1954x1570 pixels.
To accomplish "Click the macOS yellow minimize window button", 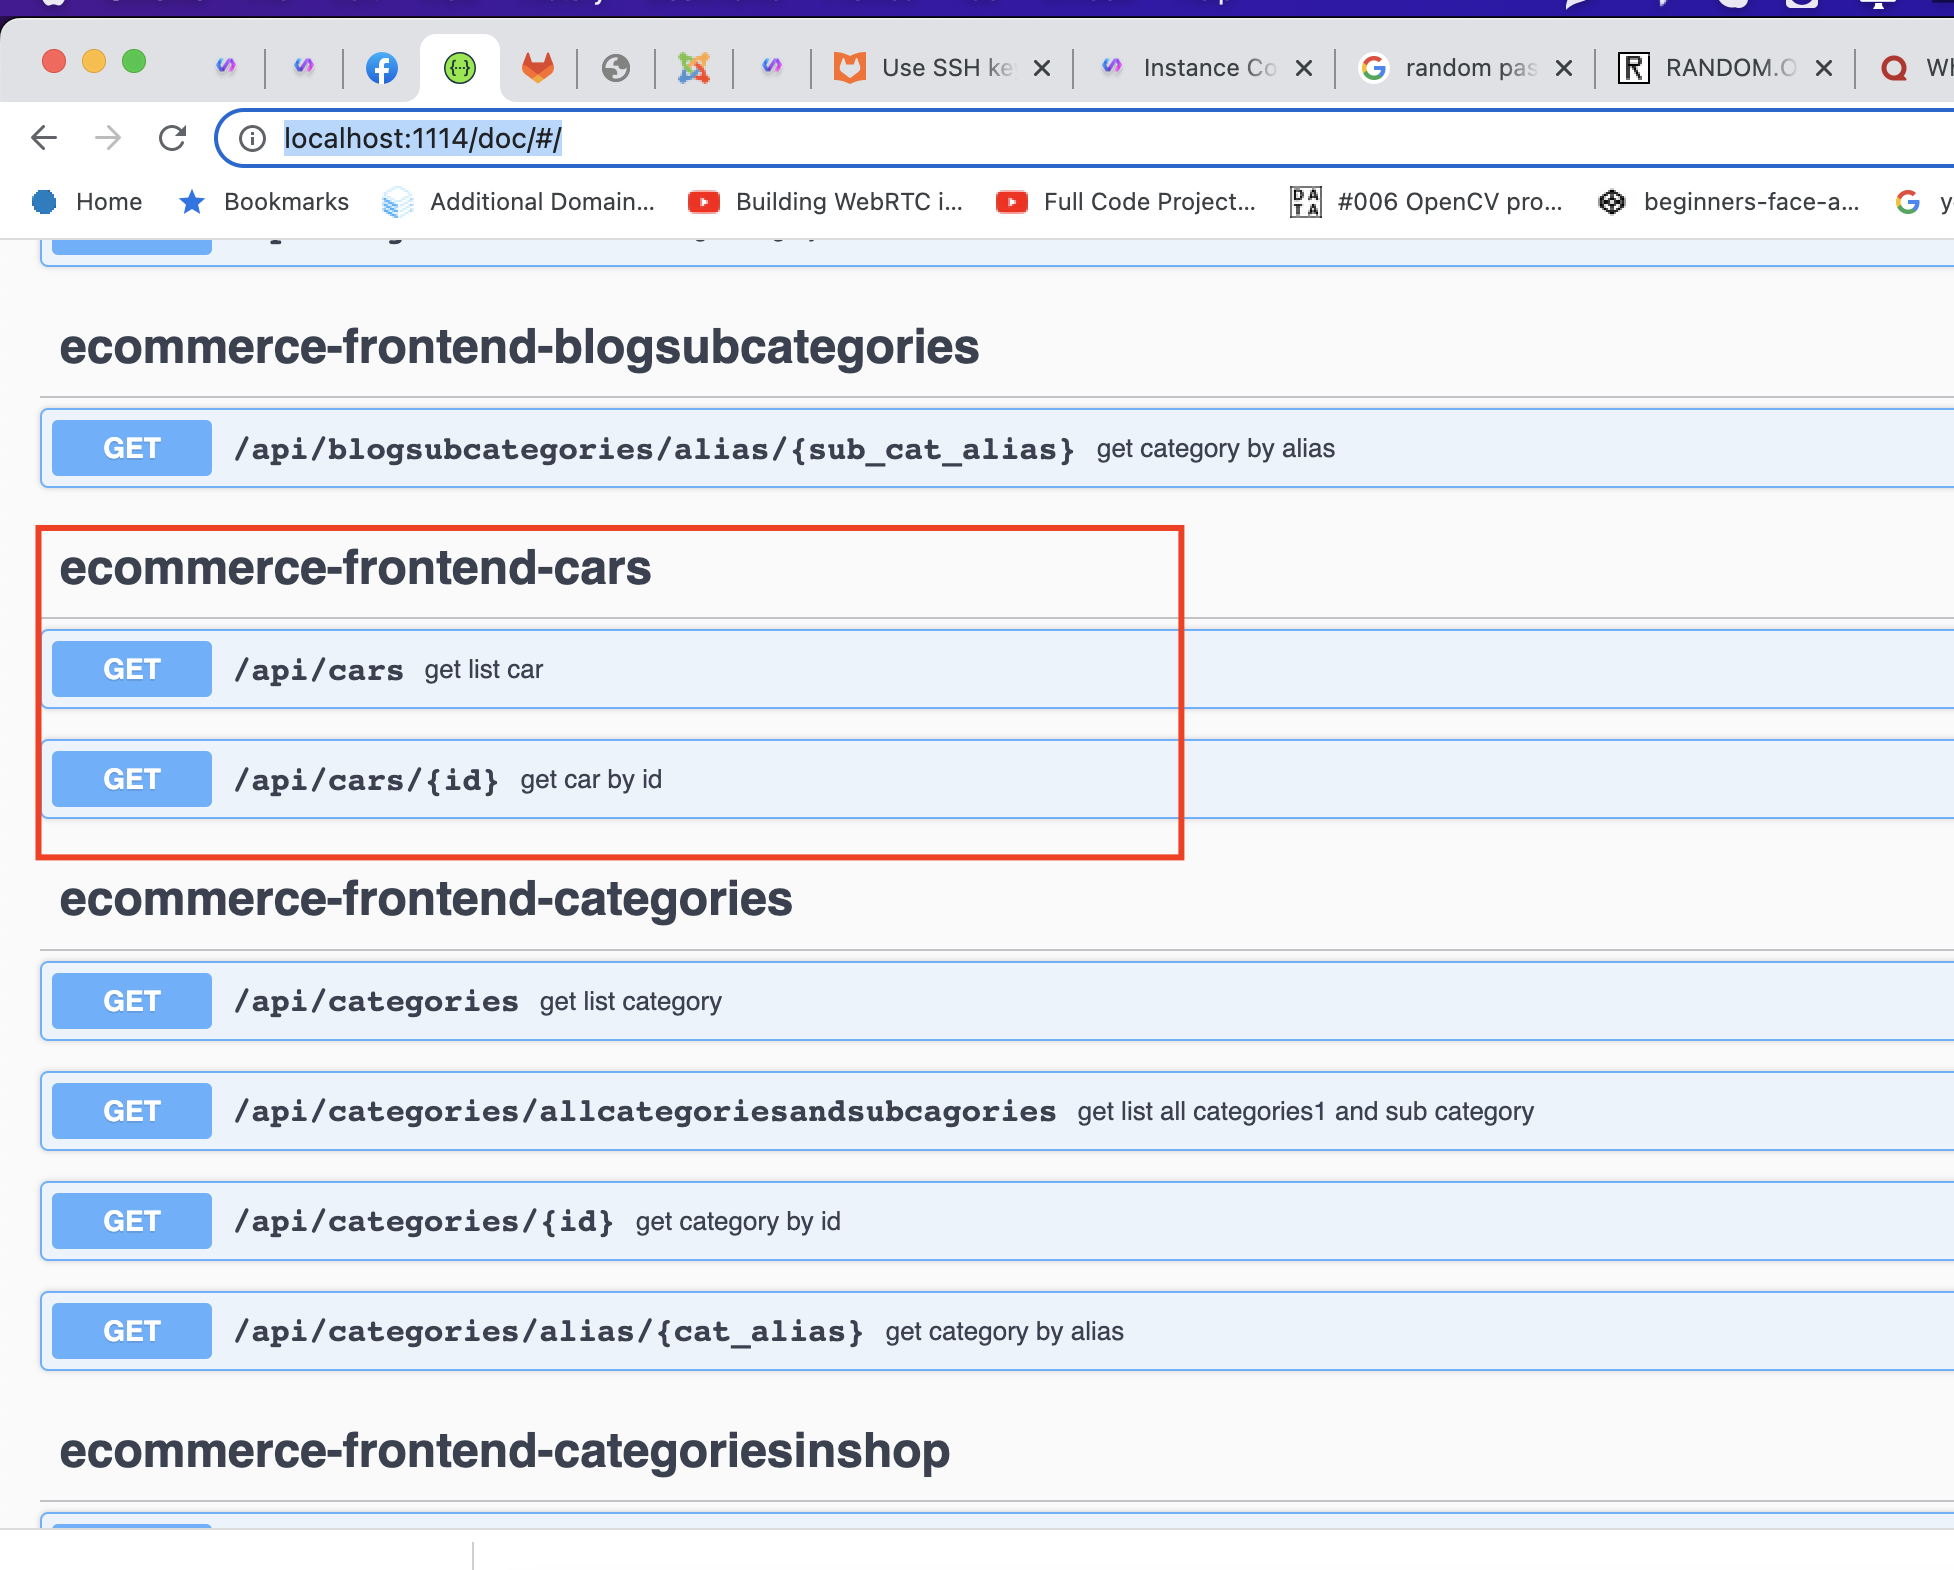I will tap(94, 62).
